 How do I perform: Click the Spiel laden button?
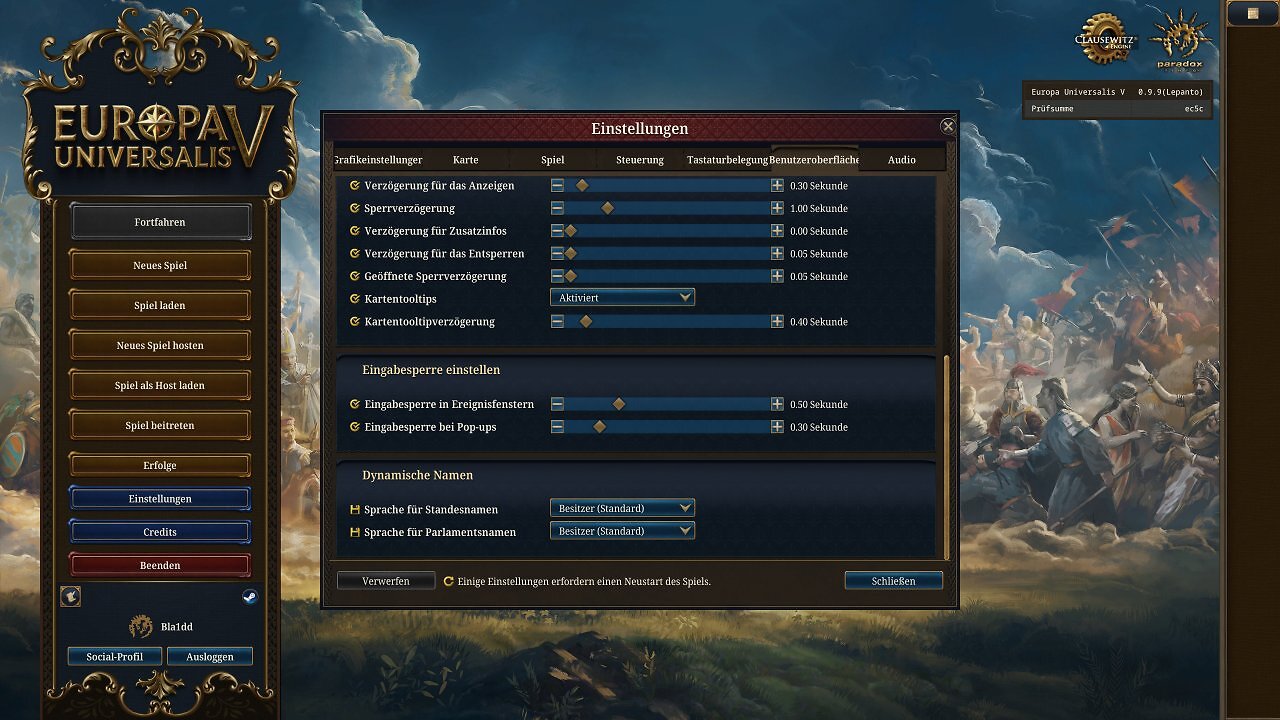(160, 306)
